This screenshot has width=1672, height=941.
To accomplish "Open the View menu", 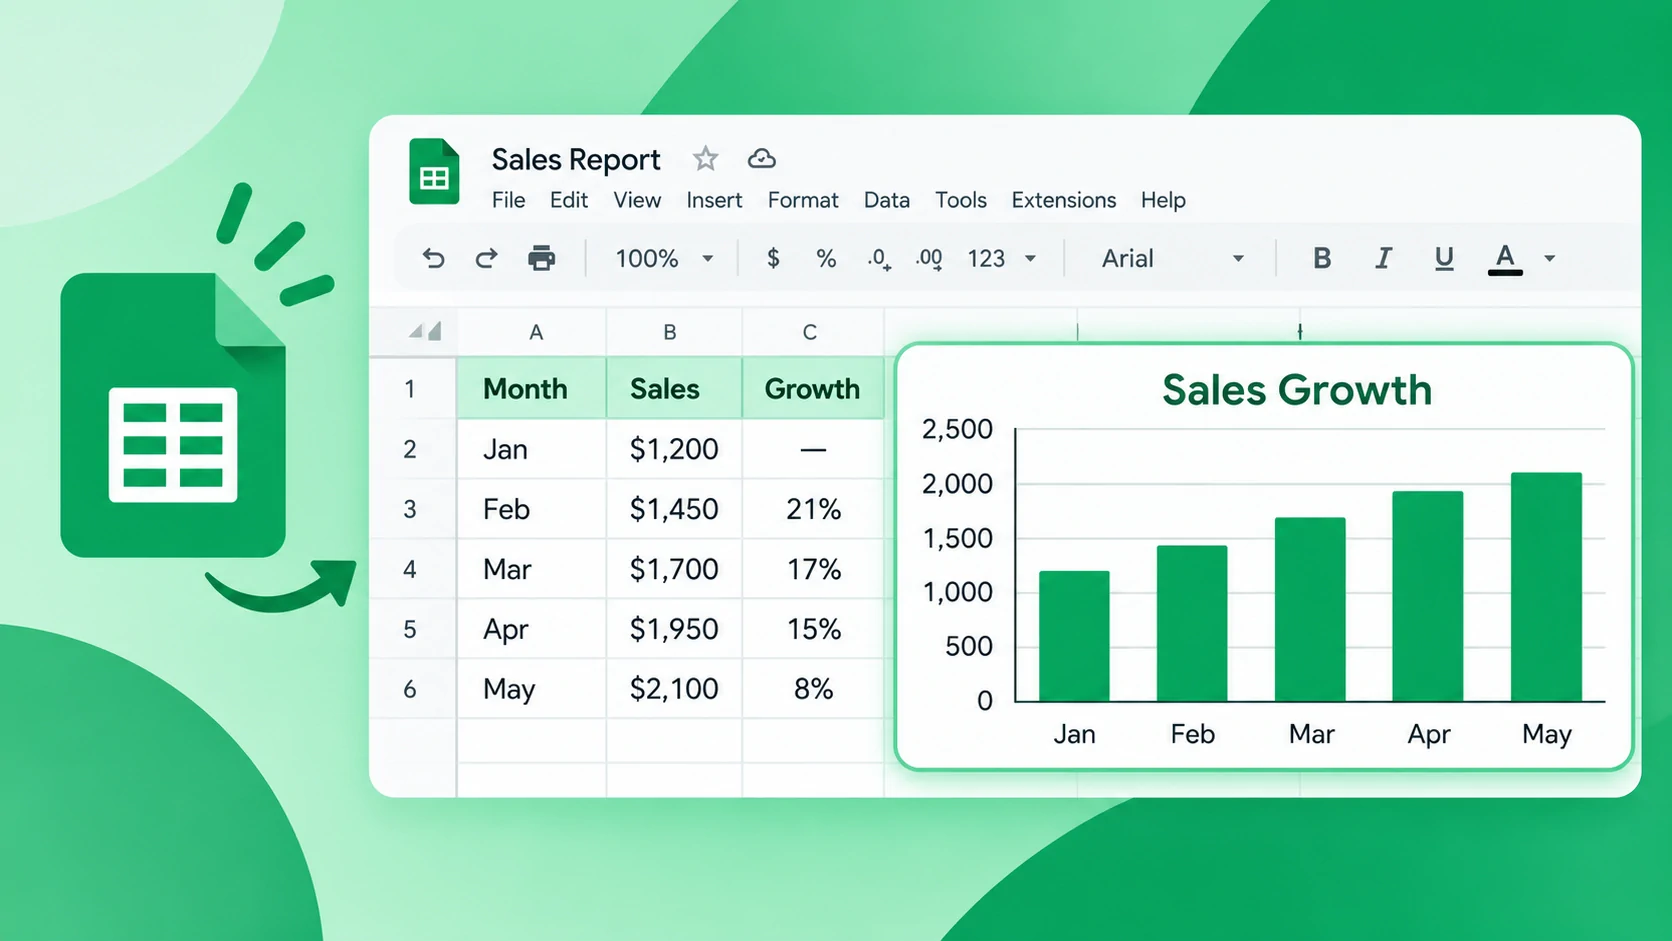I will 637,200.
